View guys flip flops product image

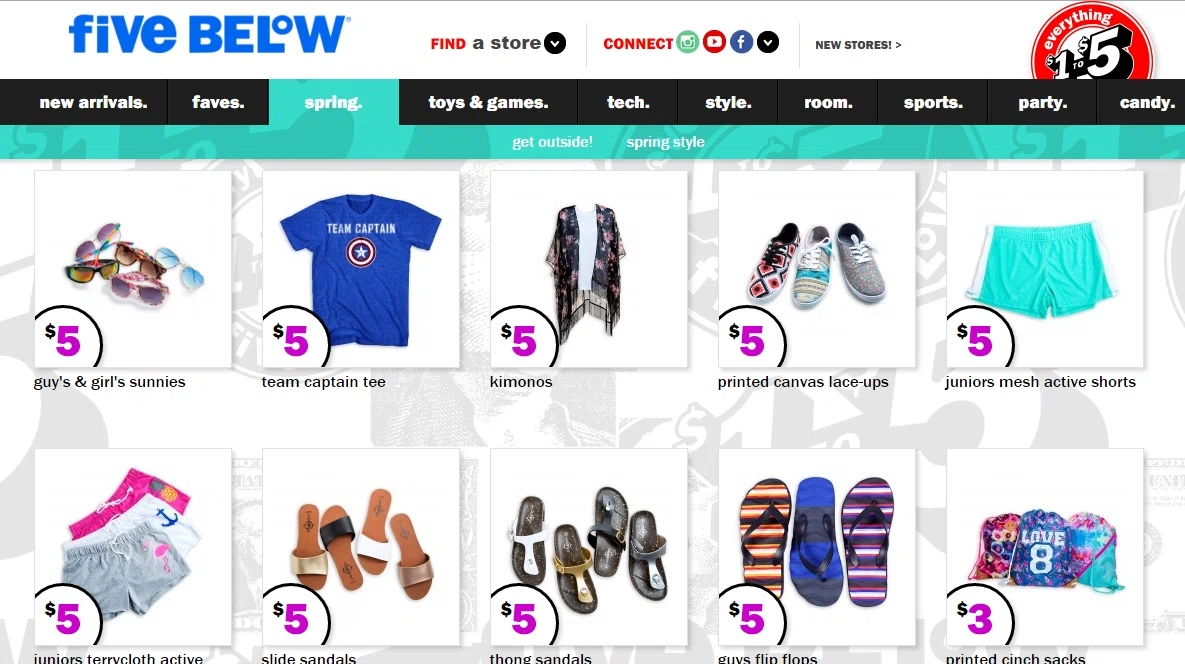[817, 547]
